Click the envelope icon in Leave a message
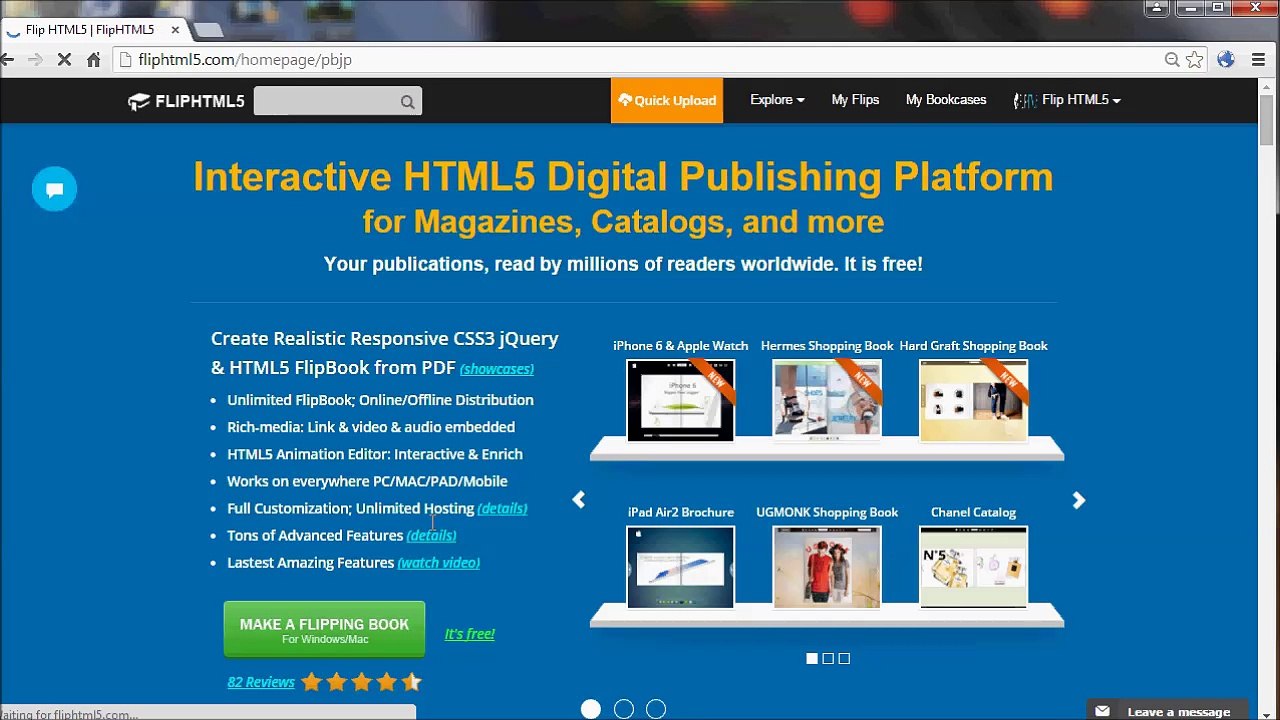The height and width of the screenshot is (720, 1280). [1102, 712]
